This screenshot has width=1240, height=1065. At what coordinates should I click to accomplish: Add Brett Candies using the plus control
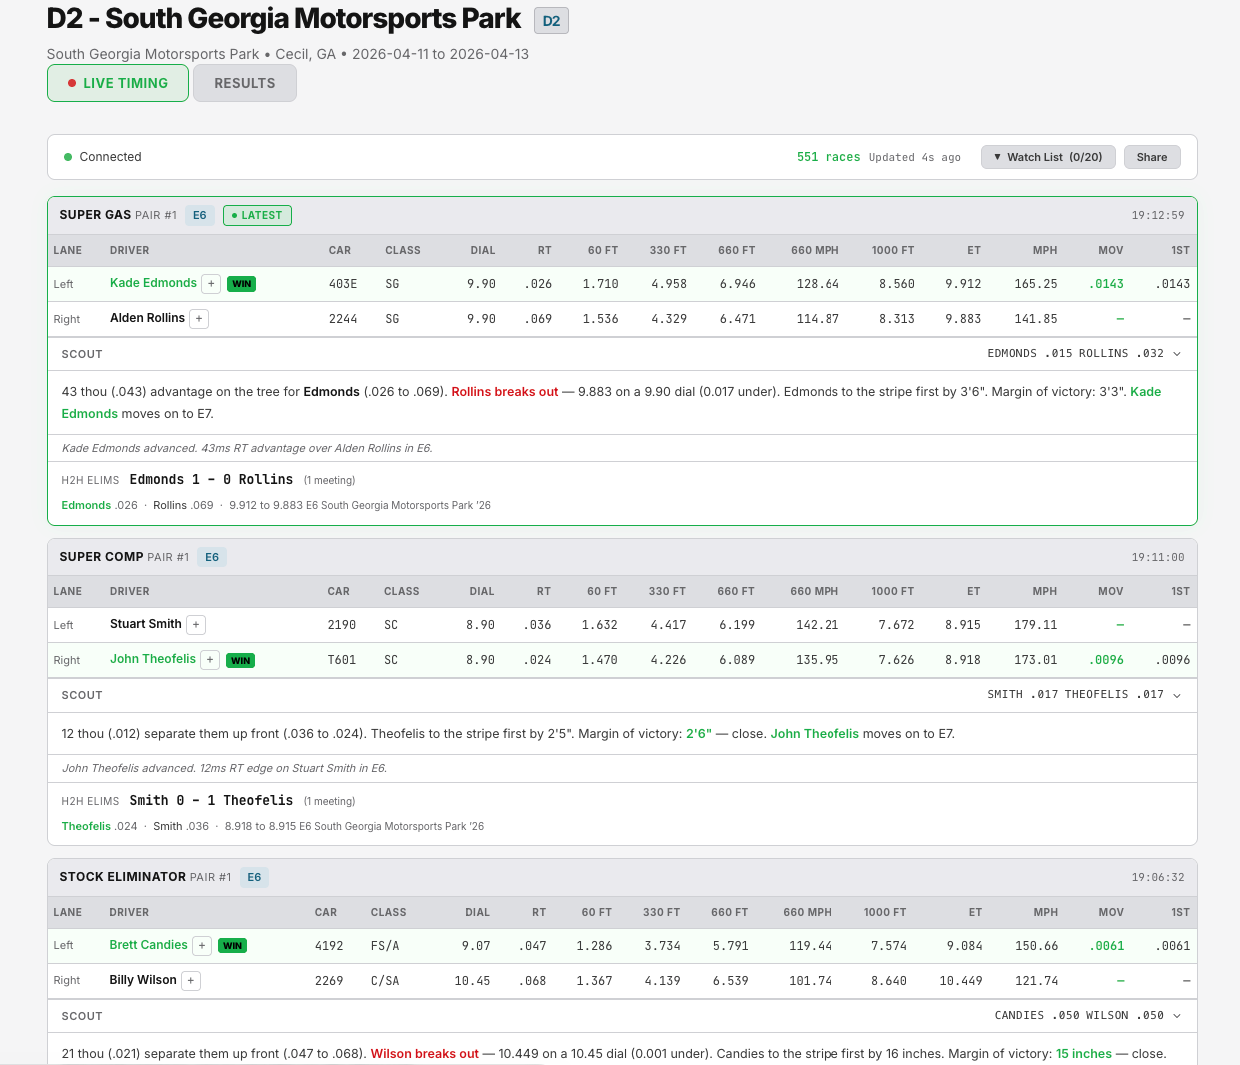click(x=203, y=945)
